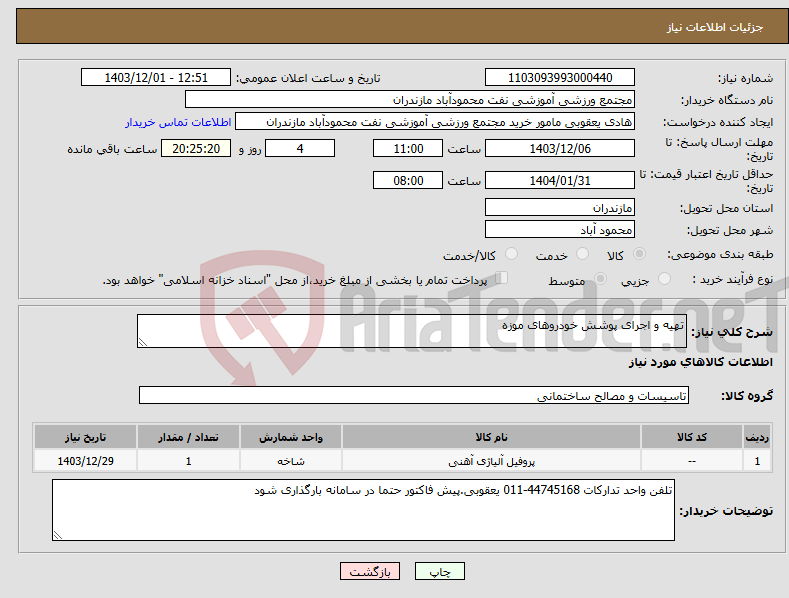Click the بازگشت back button
789x598 pixels.
(x=370, y=571)
